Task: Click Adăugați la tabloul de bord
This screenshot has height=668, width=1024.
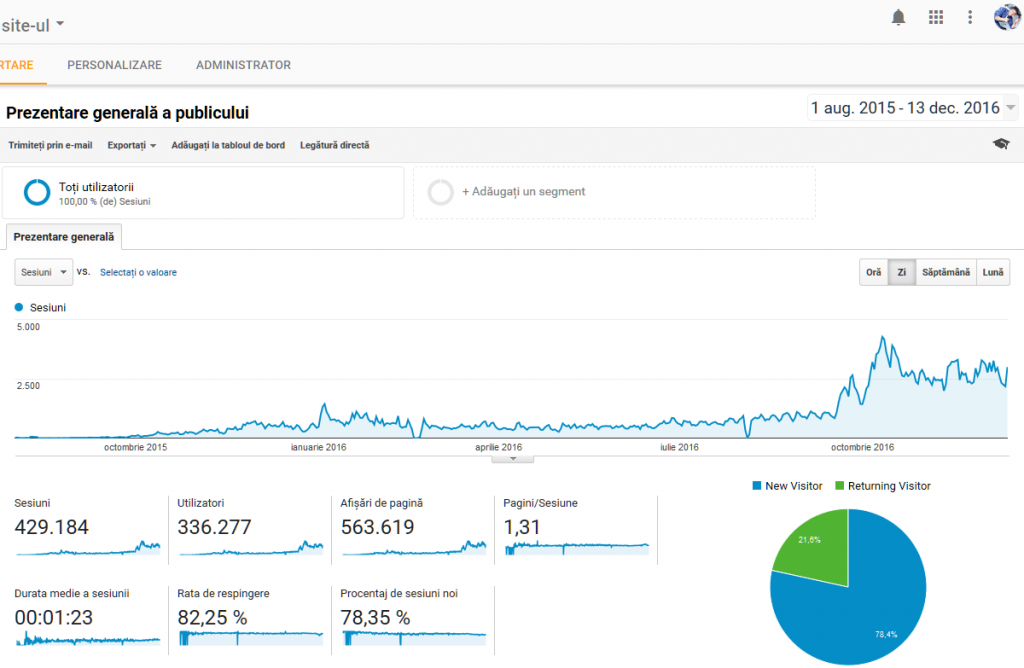Action: [x=229, y=144]
